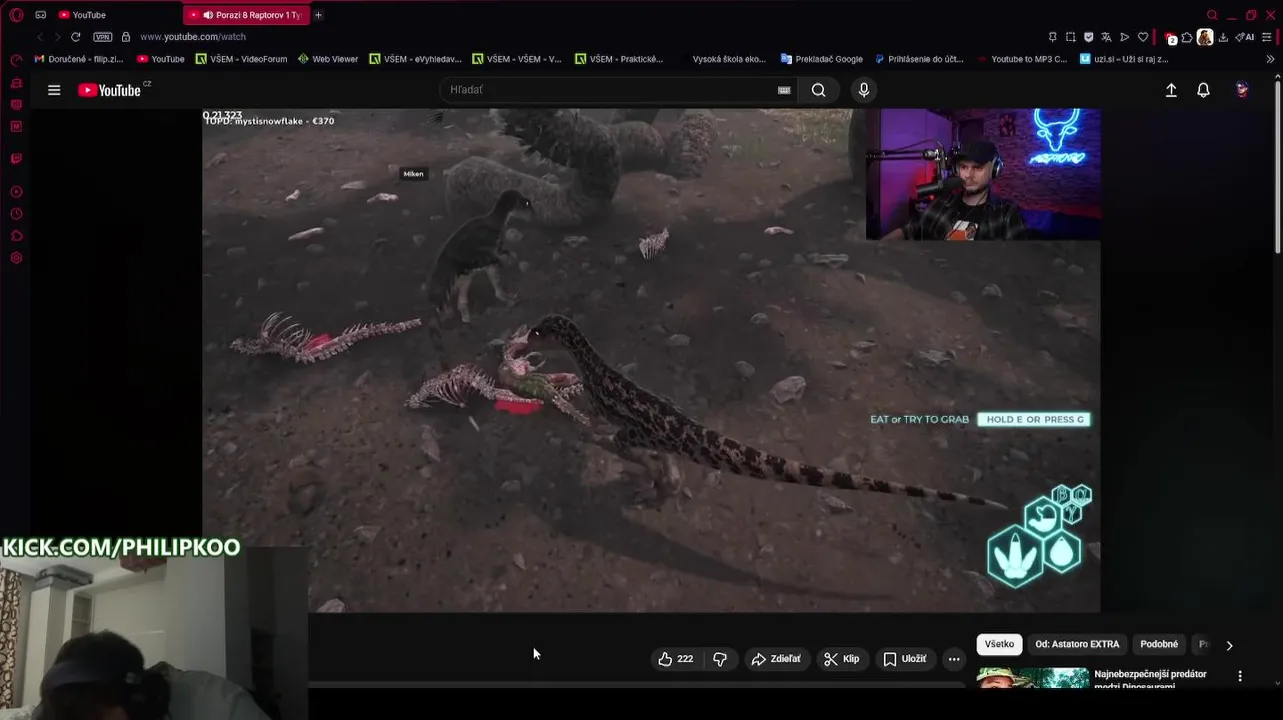The image size is (1283, 720).
Task: Toggle the Opera VPN badge
Action: (103, 37)
